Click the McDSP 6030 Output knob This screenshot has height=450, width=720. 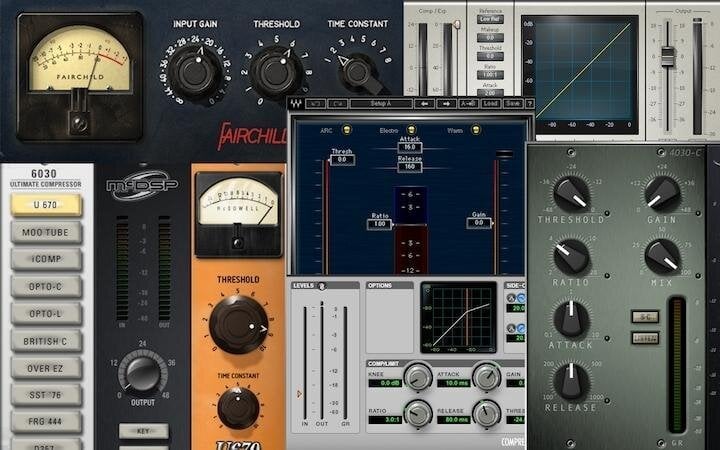pos(142,373)
